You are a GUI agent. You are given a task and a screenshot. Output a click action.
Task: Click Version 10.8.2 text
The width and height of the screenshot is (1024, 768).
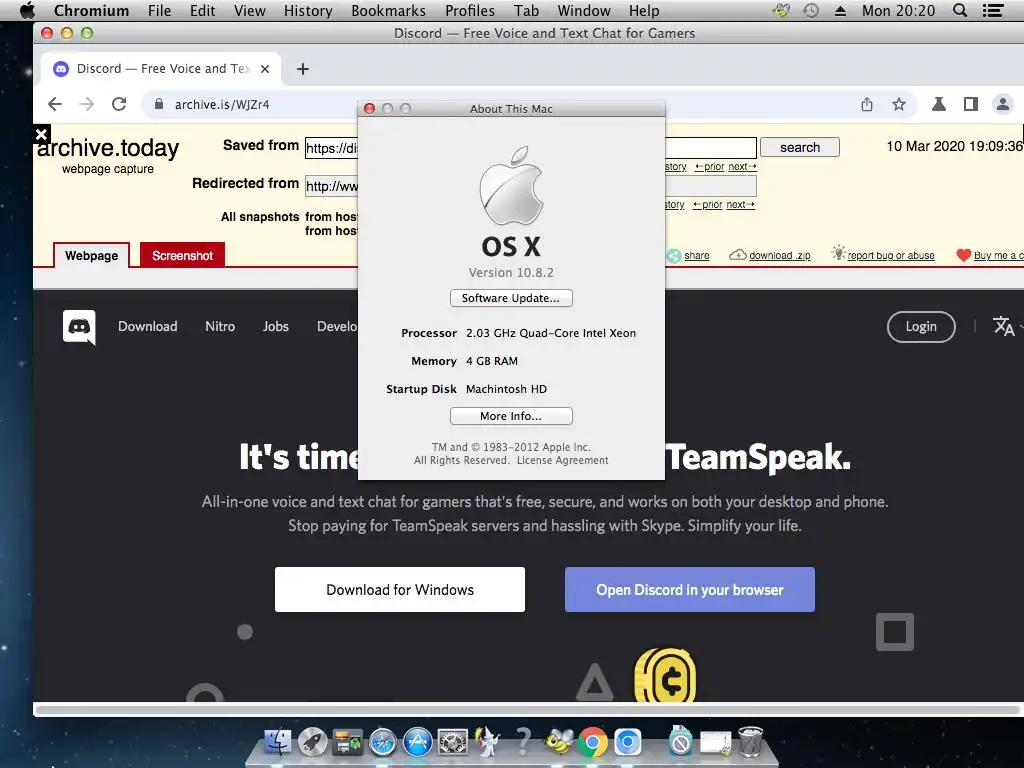click(511, 272)
